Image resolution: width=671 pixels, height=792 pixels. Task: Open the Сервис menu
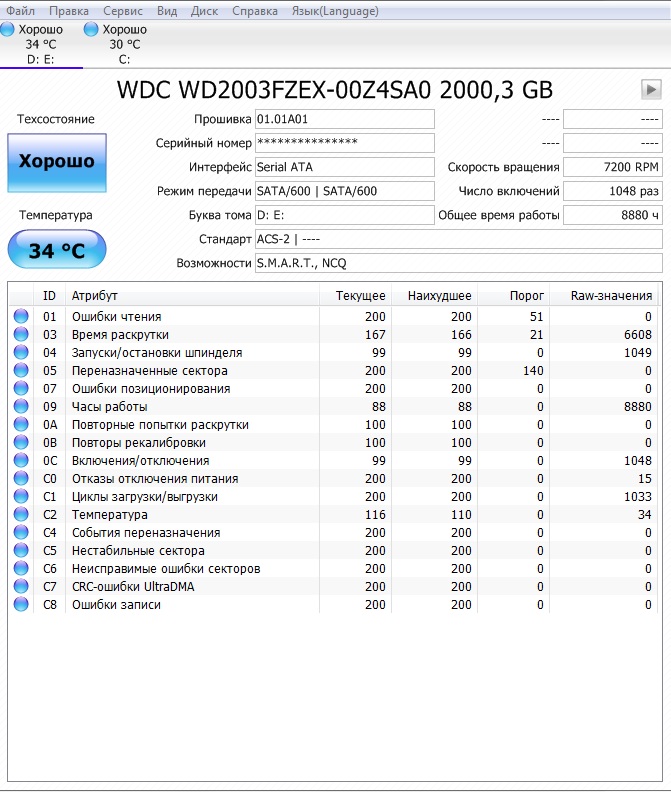click(123, 11)
